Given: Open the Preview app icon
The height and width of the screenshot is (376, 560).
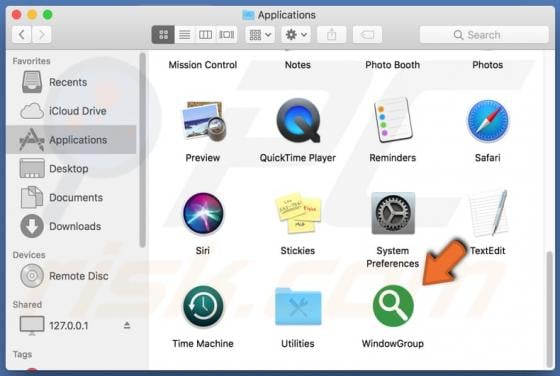Looking at the screenshot, I should (x=204, y=121).
